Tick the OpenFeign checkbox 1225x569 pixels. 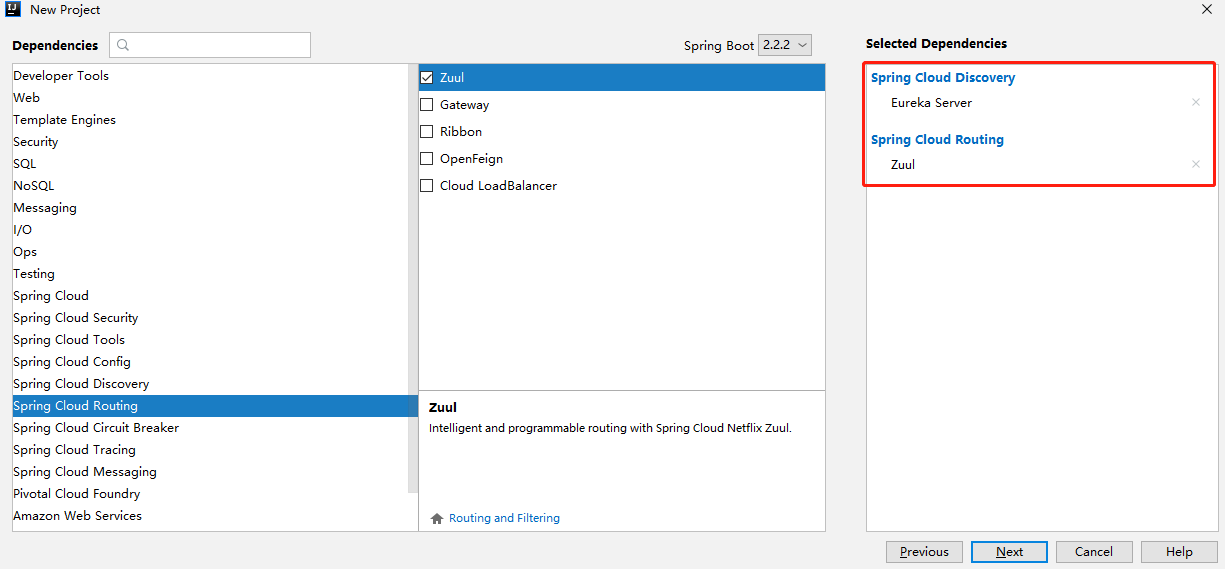click(x=427, y=159)
